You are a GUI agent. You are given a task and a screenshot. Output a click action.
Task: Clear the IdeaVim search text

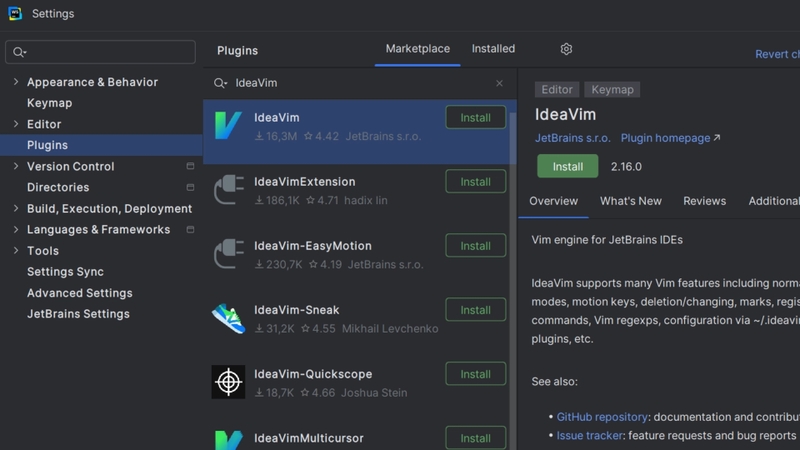[x=499, y=83]
